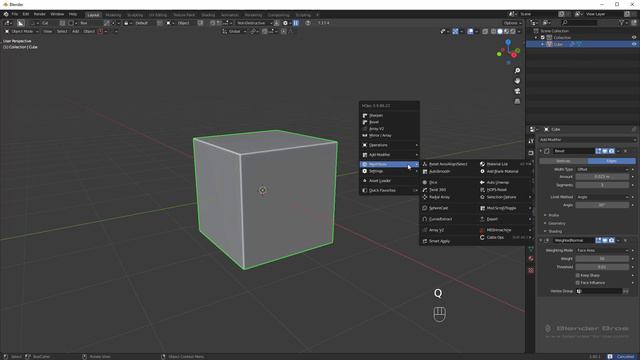This screenshot has width=640, height=360.
Task: Open the Add Modifier submenu in HOps menu
Action: (389, 155)
